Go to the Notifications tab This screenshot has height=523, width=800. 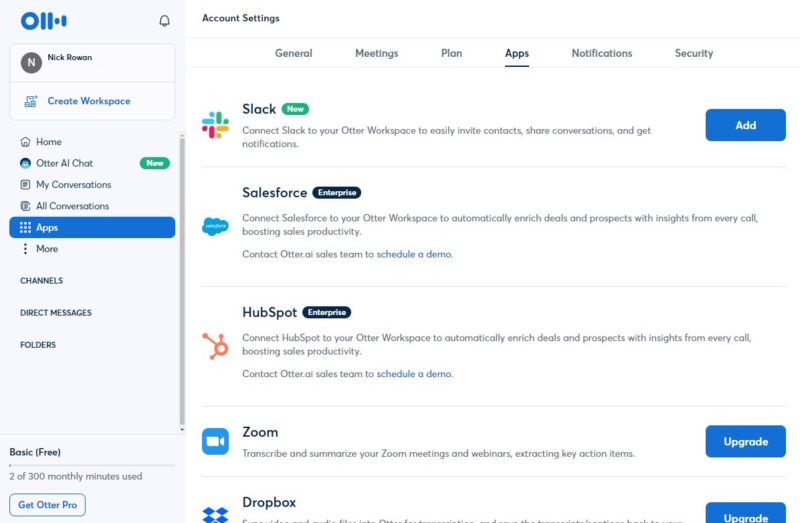point(602,53)
